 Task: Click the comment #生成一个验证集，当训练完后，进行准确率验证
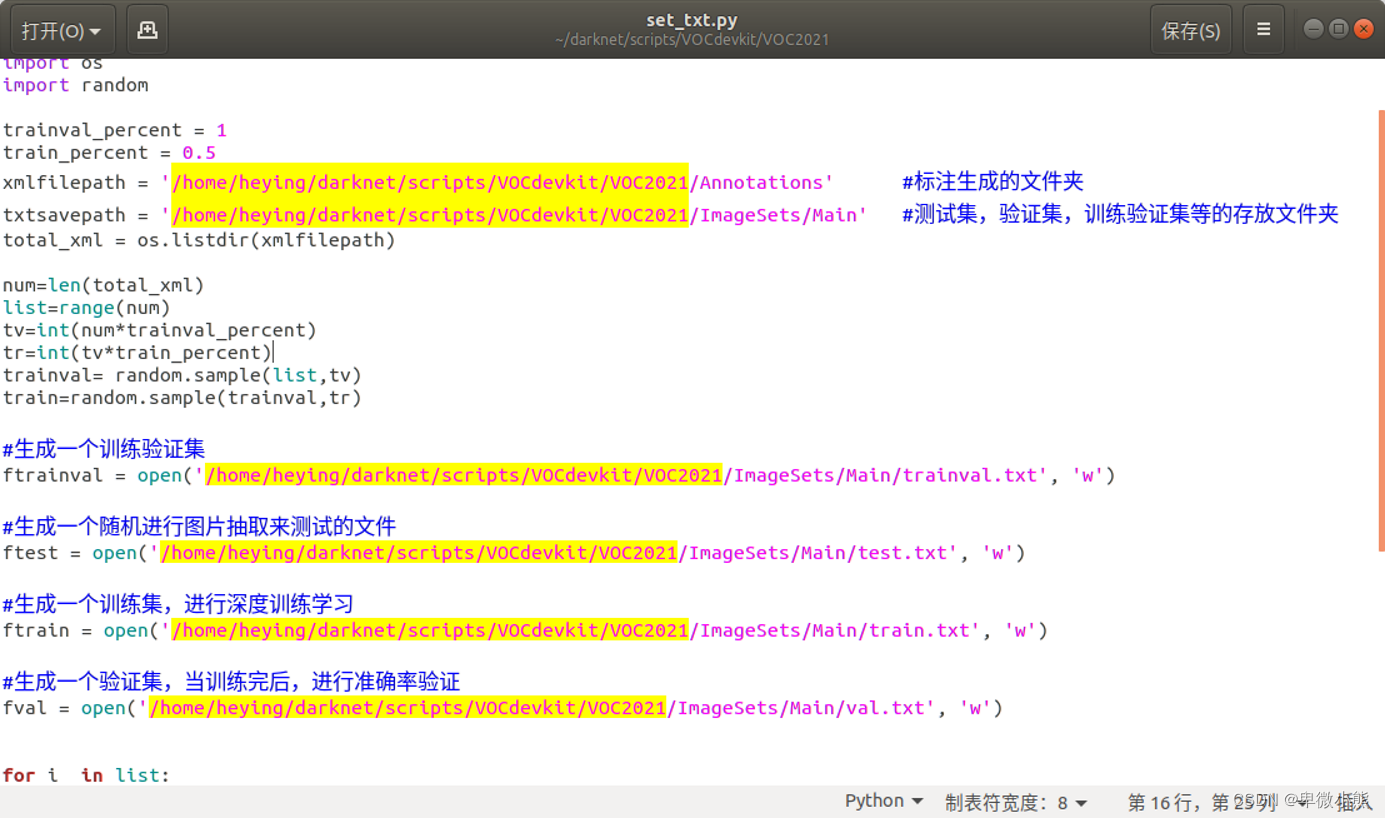point(231,682)
